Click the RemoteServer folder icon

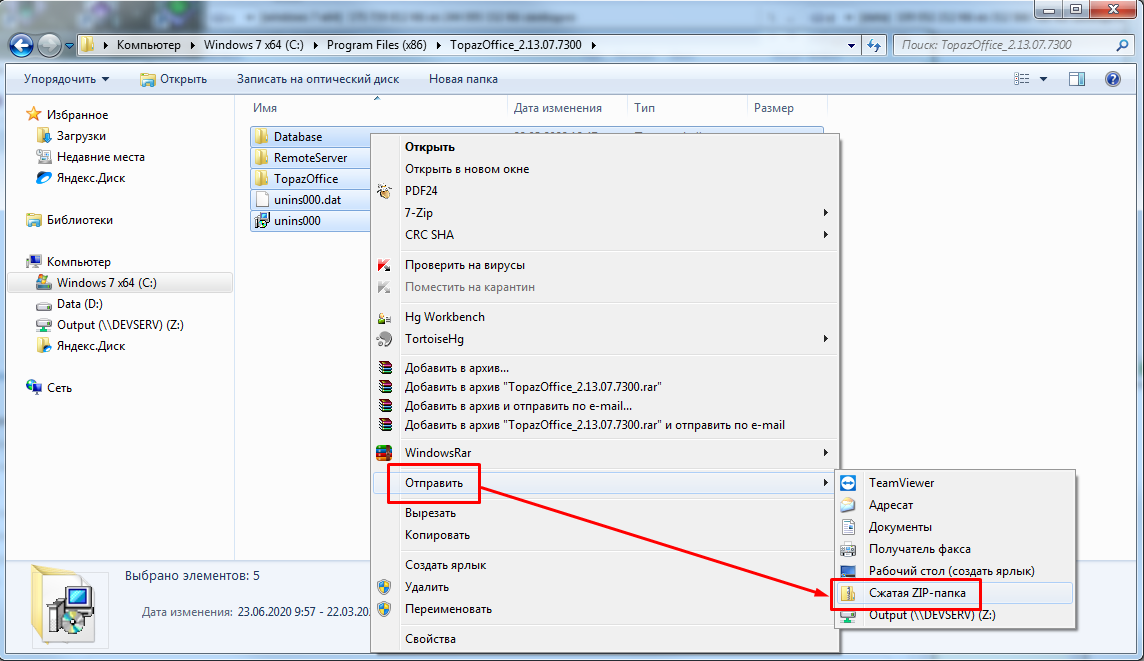[x=261, y=158]
